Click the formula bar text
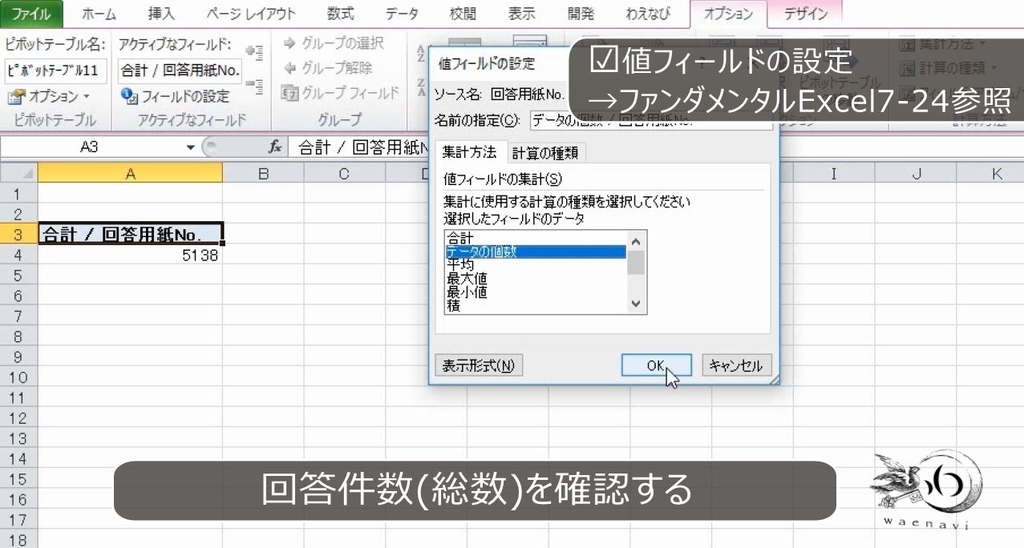The height and width of the screenshot is (548, 1024). (362, 148)
